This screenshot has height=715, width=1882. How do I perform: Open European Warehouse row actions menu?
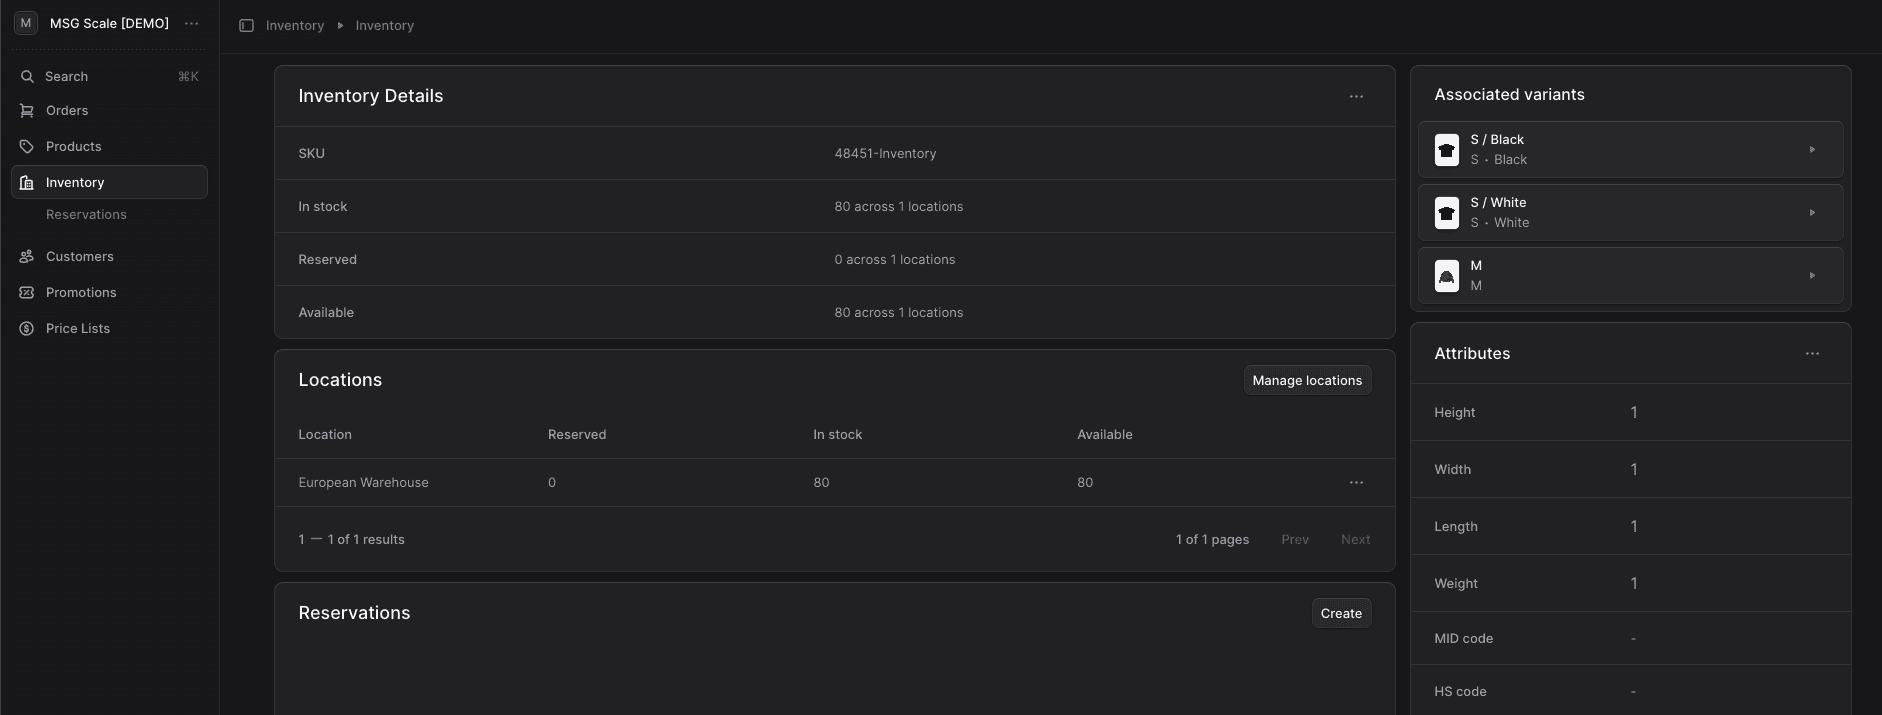pos(1356,483)
